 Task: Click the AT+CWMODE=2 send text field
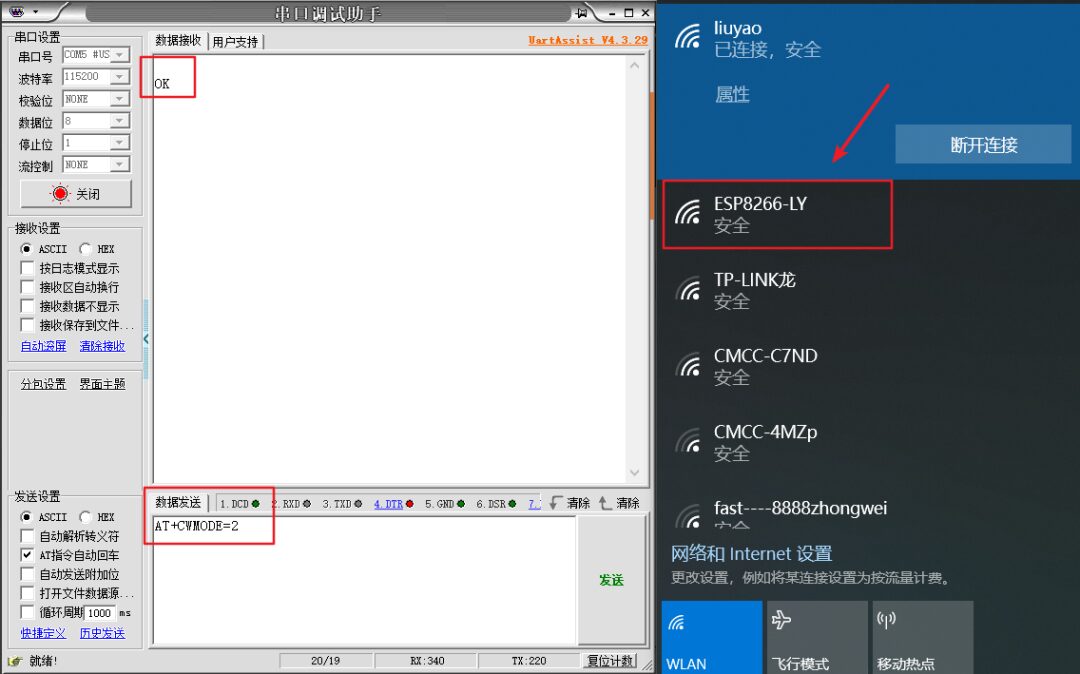pos(364,580)
